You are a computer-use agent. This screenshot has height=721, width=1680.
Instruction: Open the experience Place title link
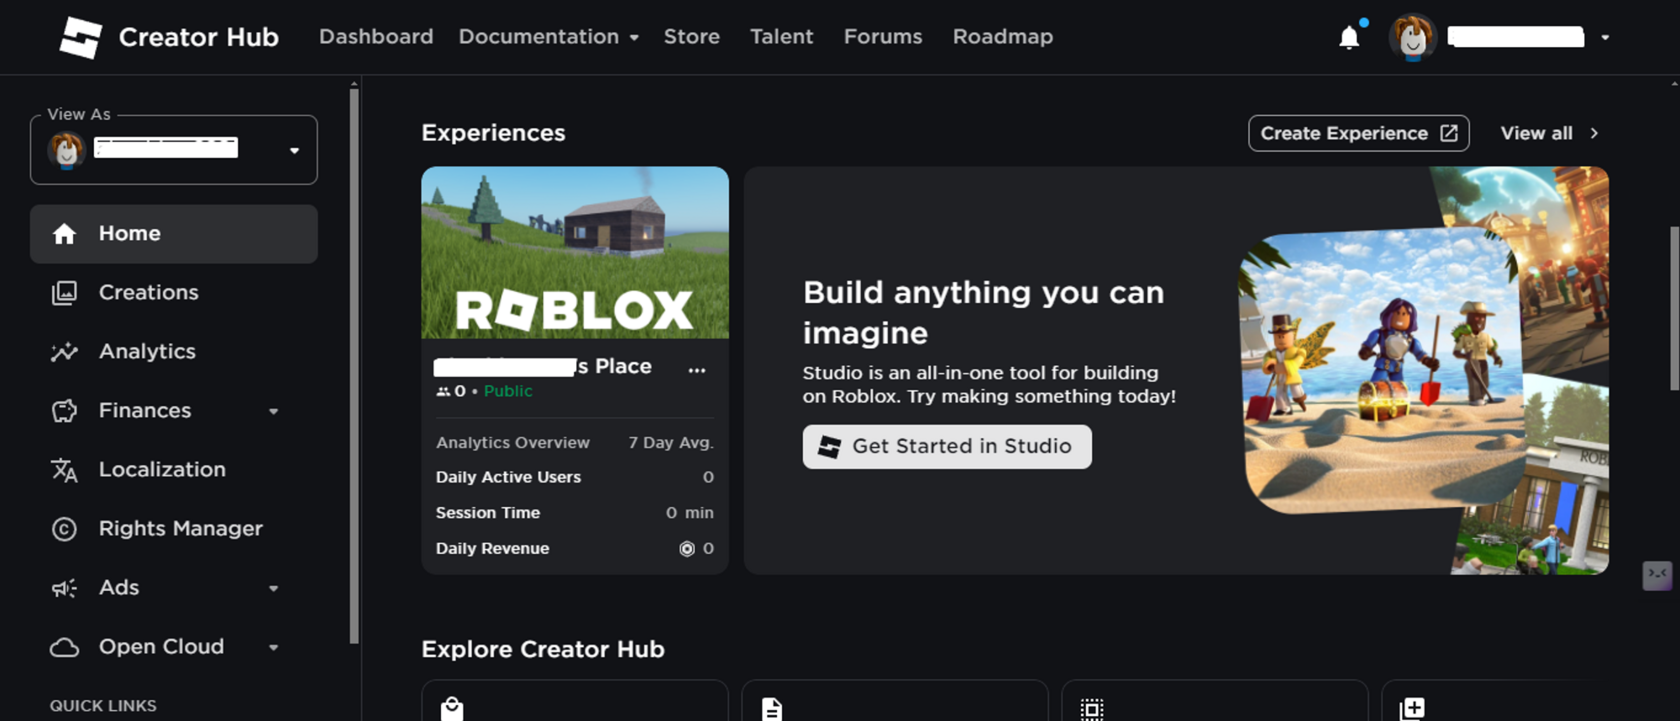click(543, 367)
